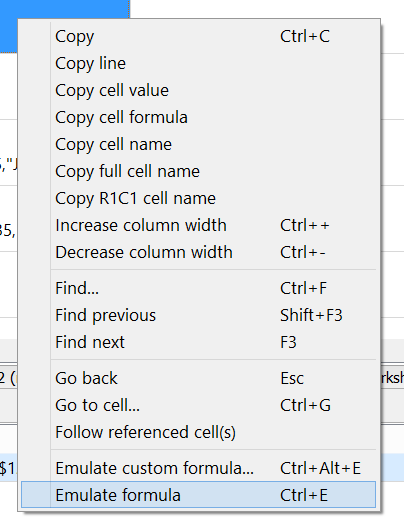Click the blue selected cell behind menu
The width and height of the screenshot is (404, 528).
pos(65,26)
